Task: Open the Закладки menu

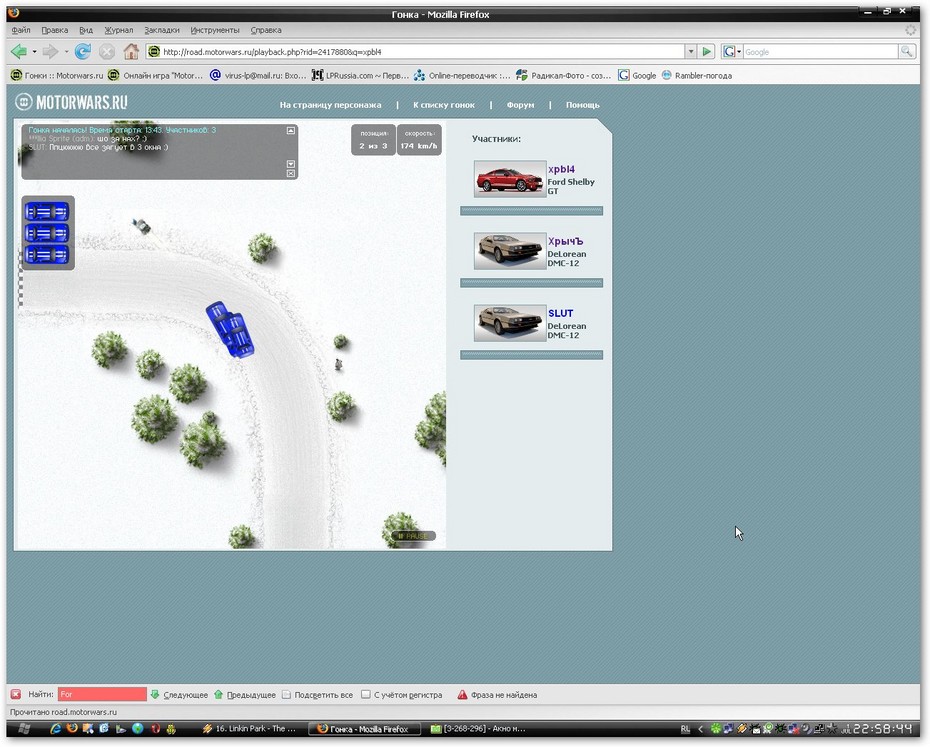Action: 162,30
